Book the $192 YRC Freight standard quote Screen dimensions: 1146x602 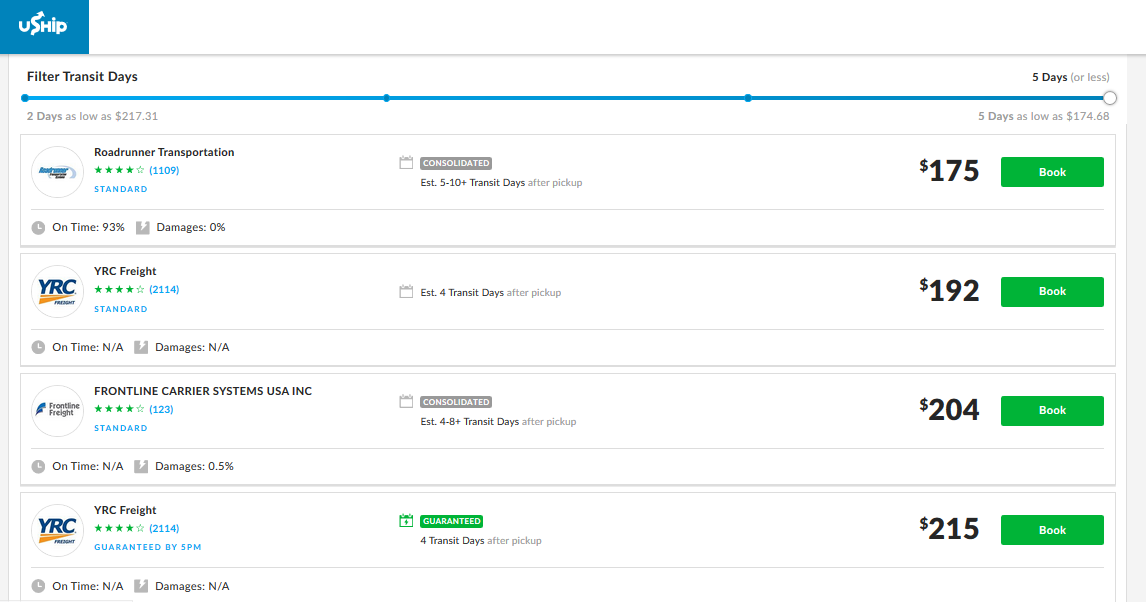(x=1051, y=292)
